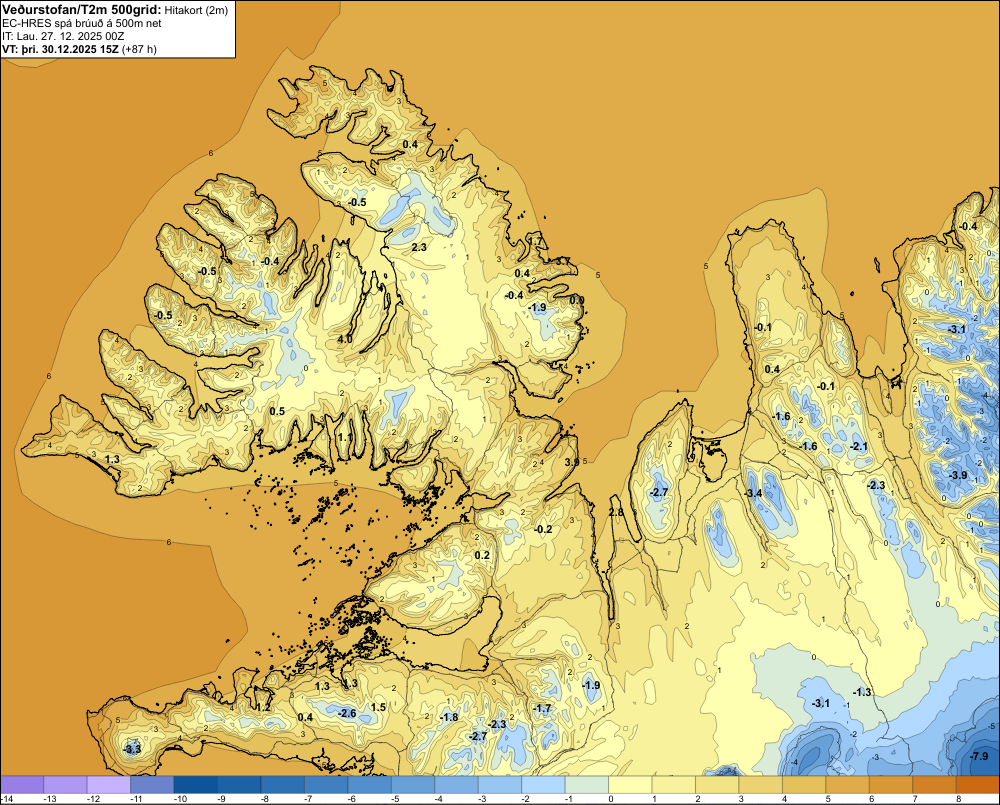Click the 0.2 temperature value

click(482, 555)
